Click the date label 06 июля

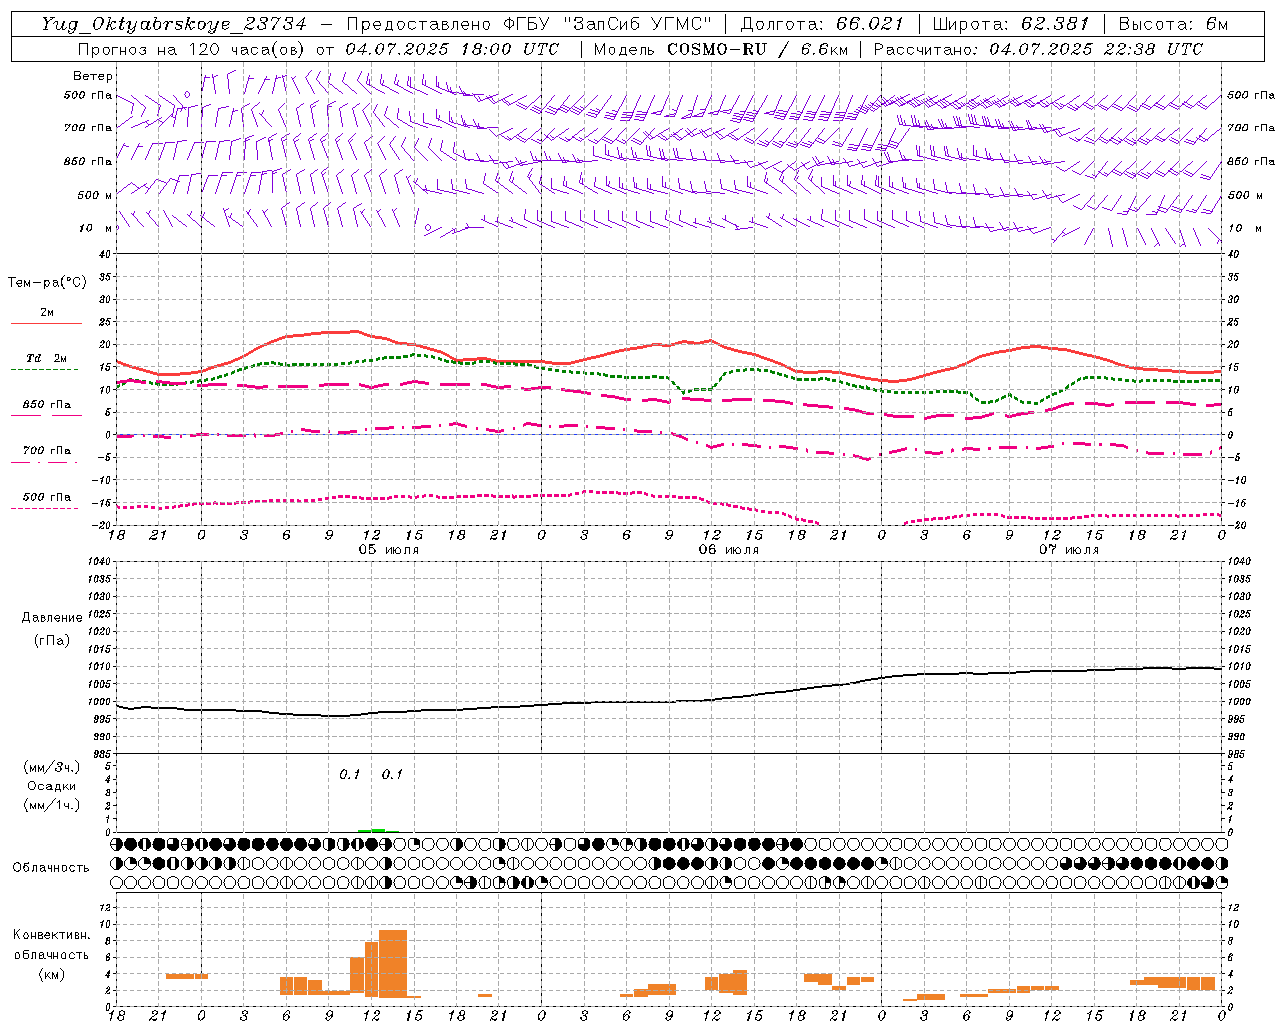[728, 549]
